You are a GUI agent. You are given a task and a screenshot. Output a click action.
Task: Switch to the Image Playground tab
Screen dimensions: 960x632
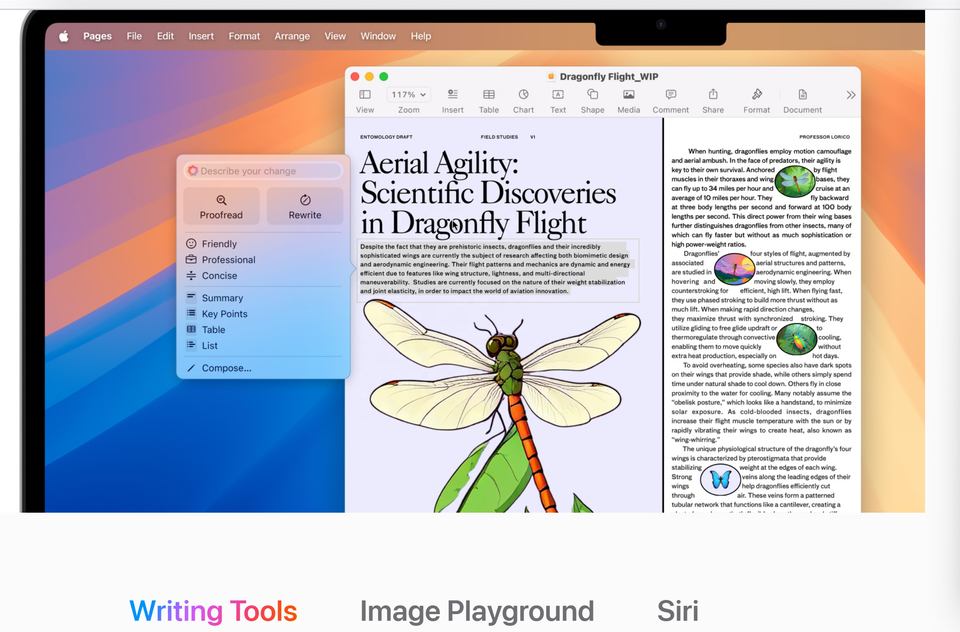coord(477,611)
